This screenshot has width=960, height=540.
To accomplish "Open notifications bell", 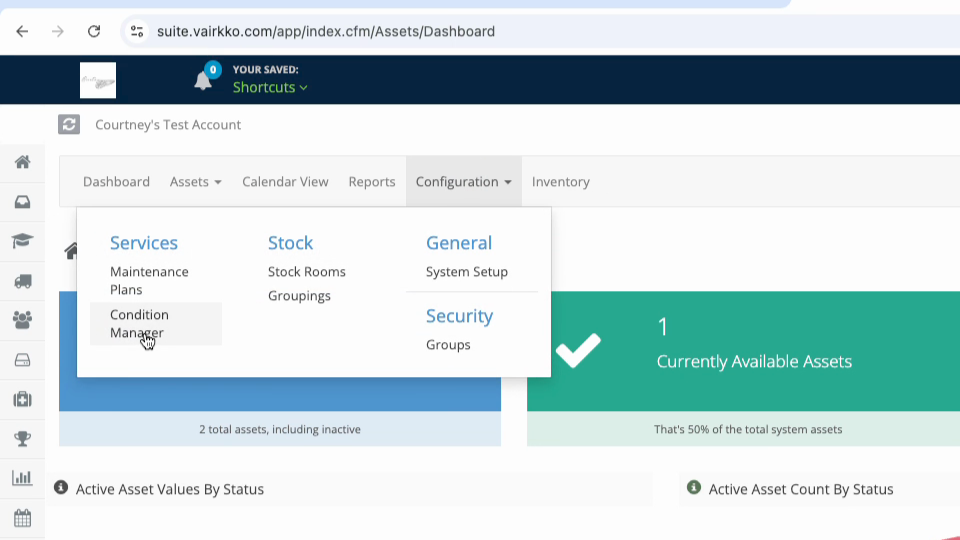I will point(203,80).
